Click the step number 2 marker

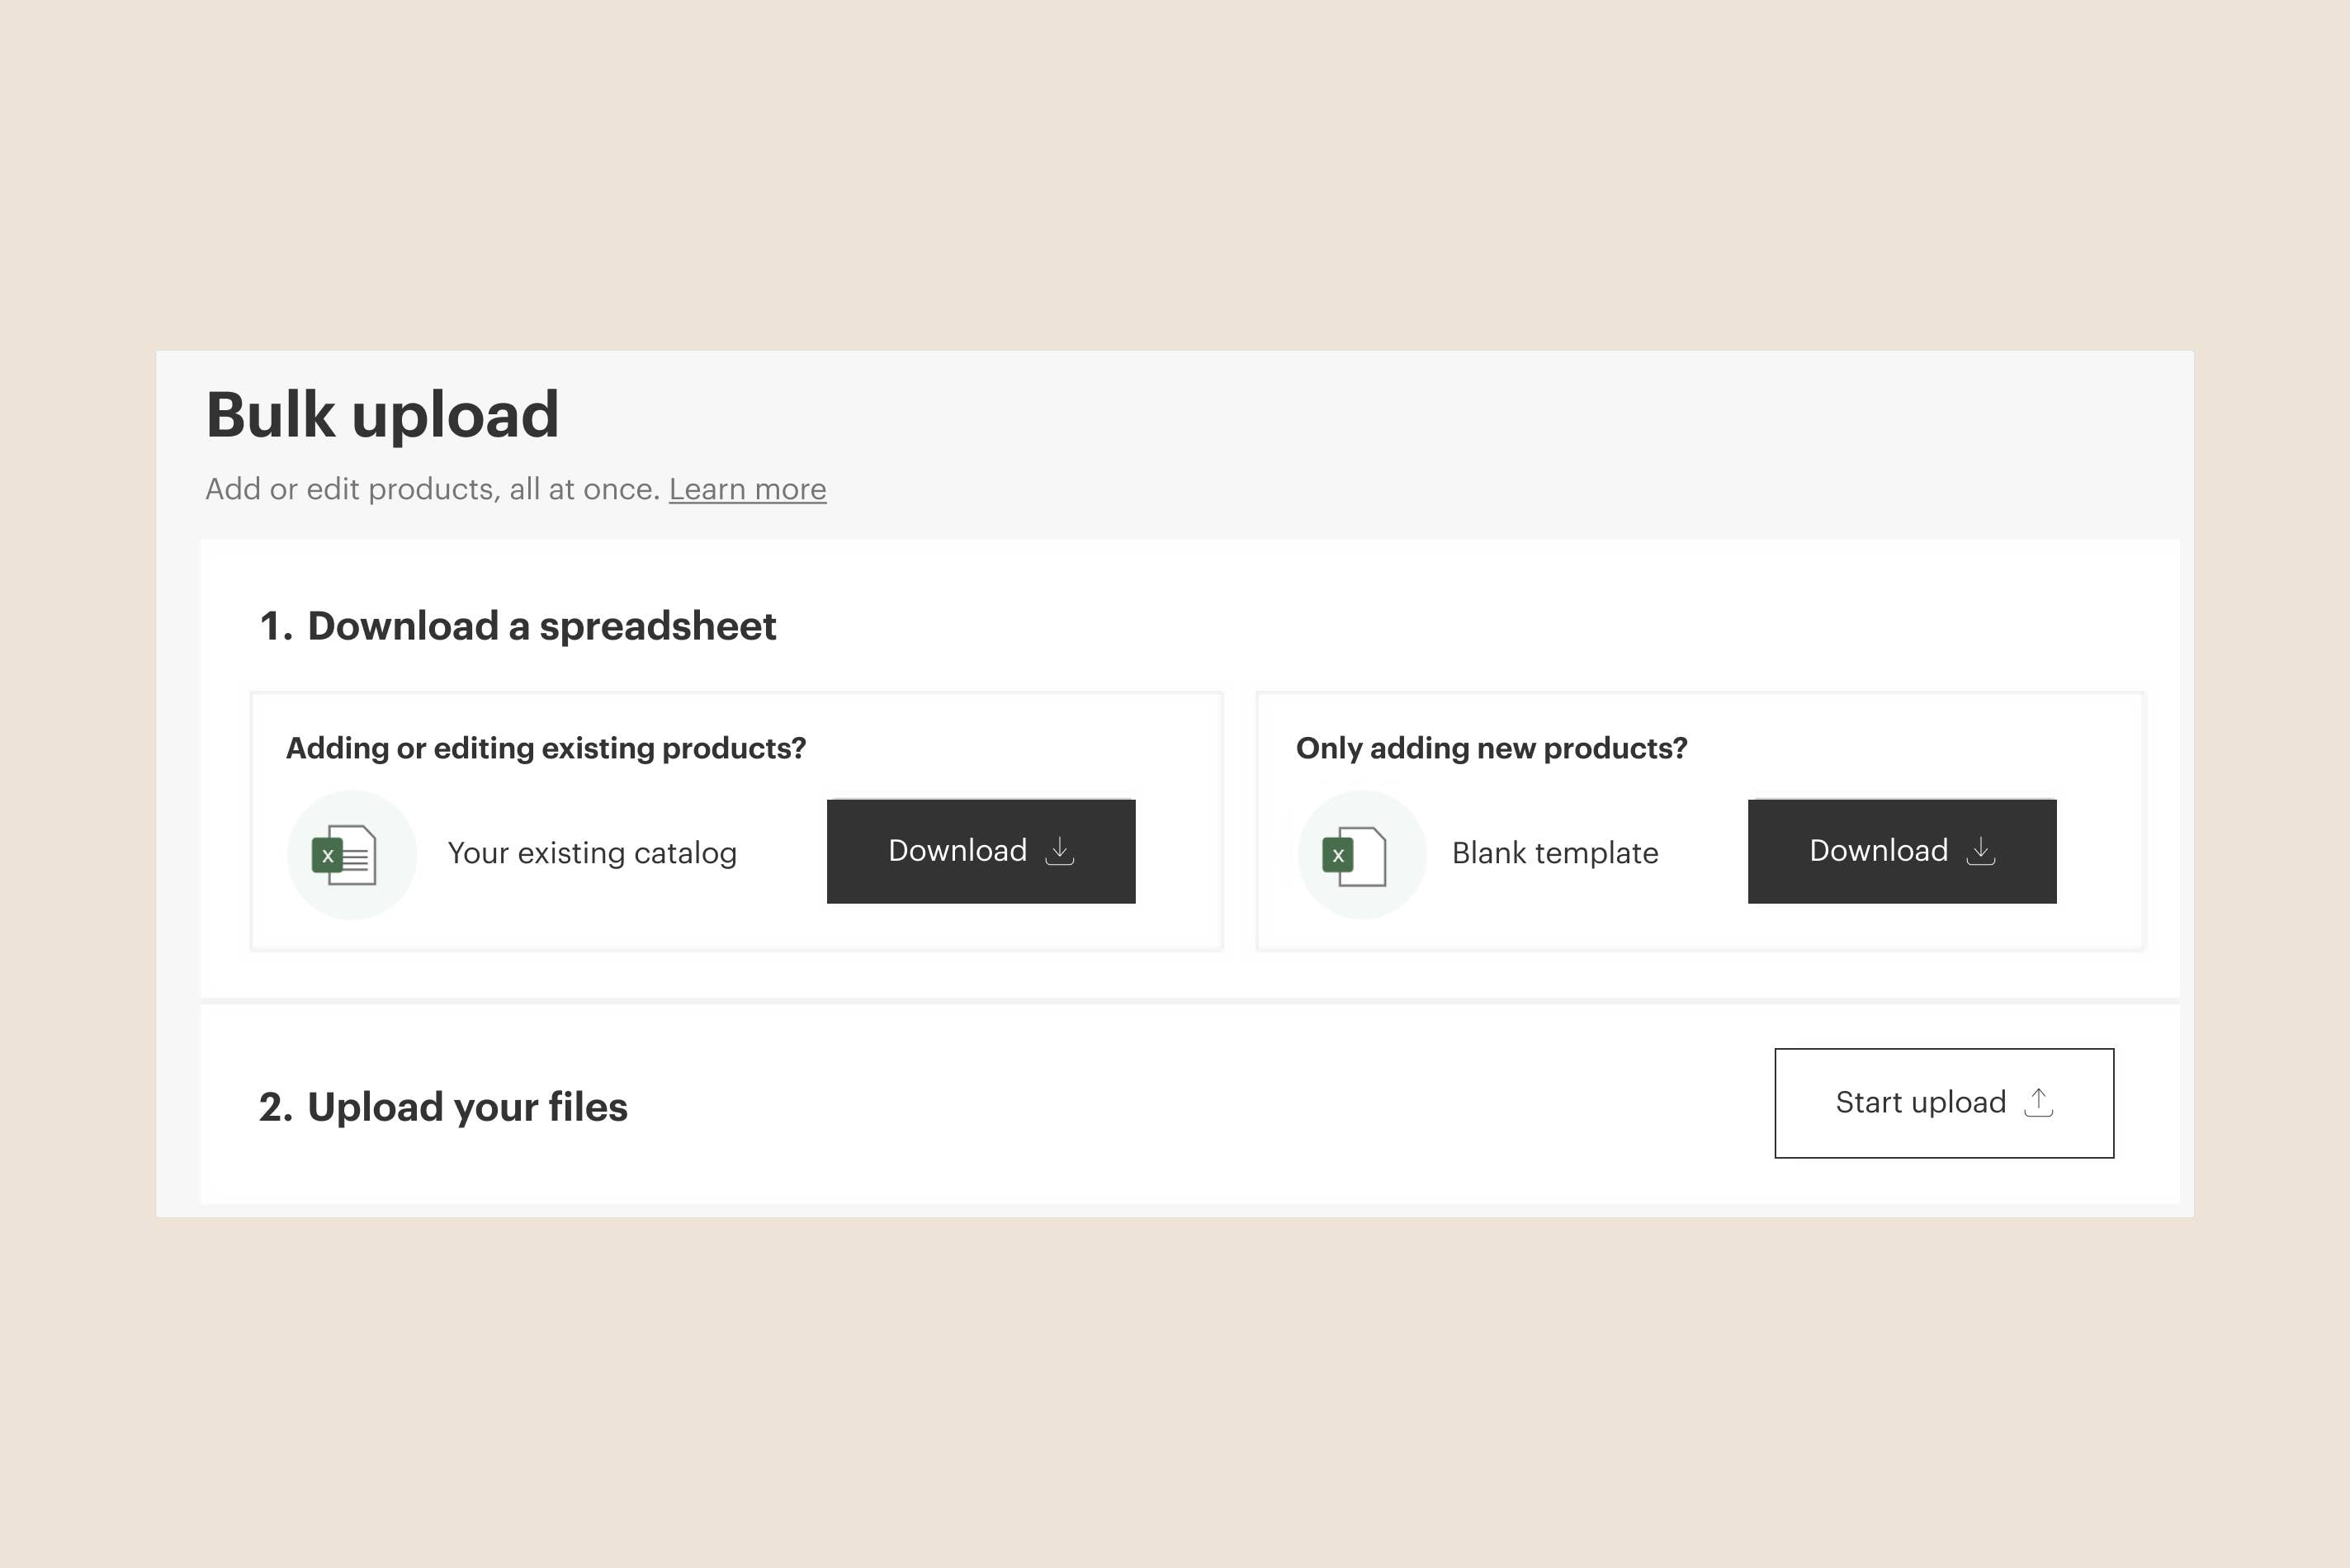pyautogui.click(x=274, y=1108)
